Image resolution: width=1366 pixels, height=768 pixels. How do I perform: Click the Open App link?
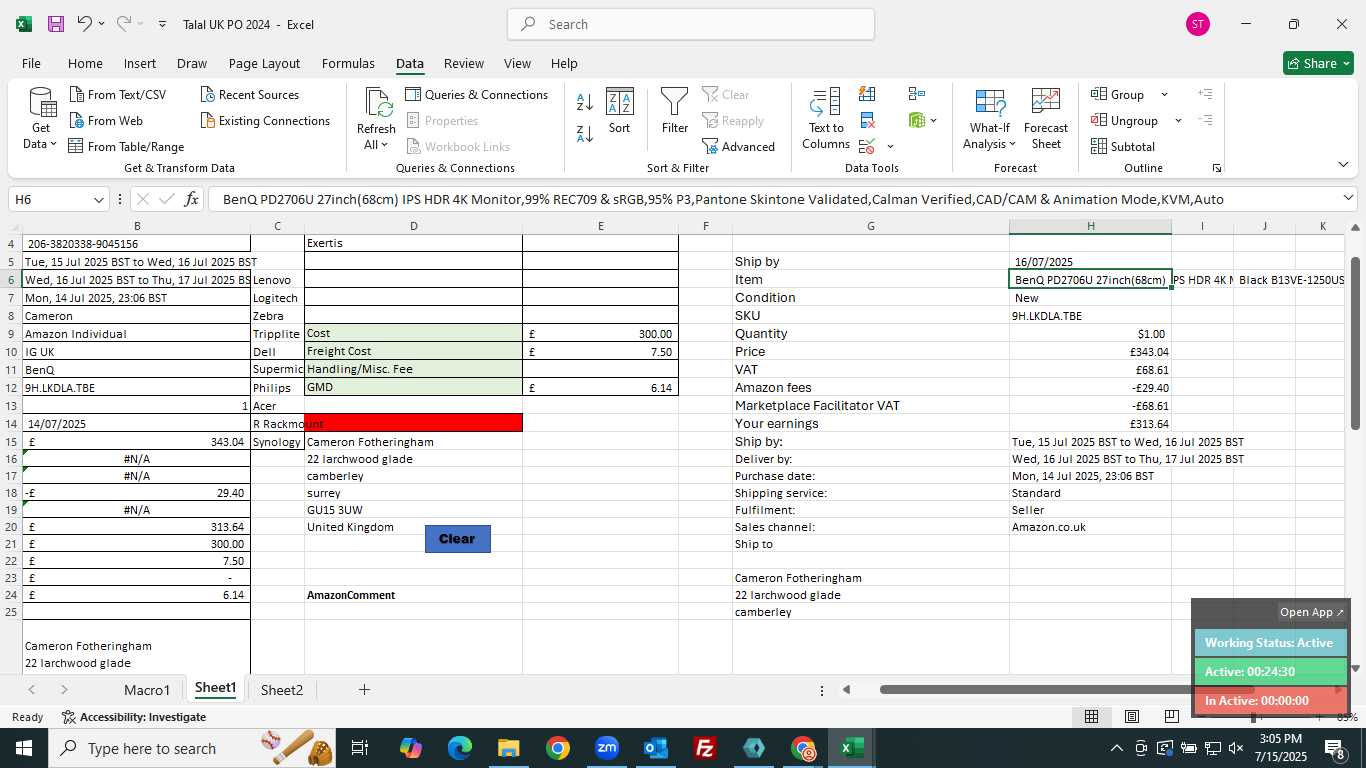point(1311,612)
